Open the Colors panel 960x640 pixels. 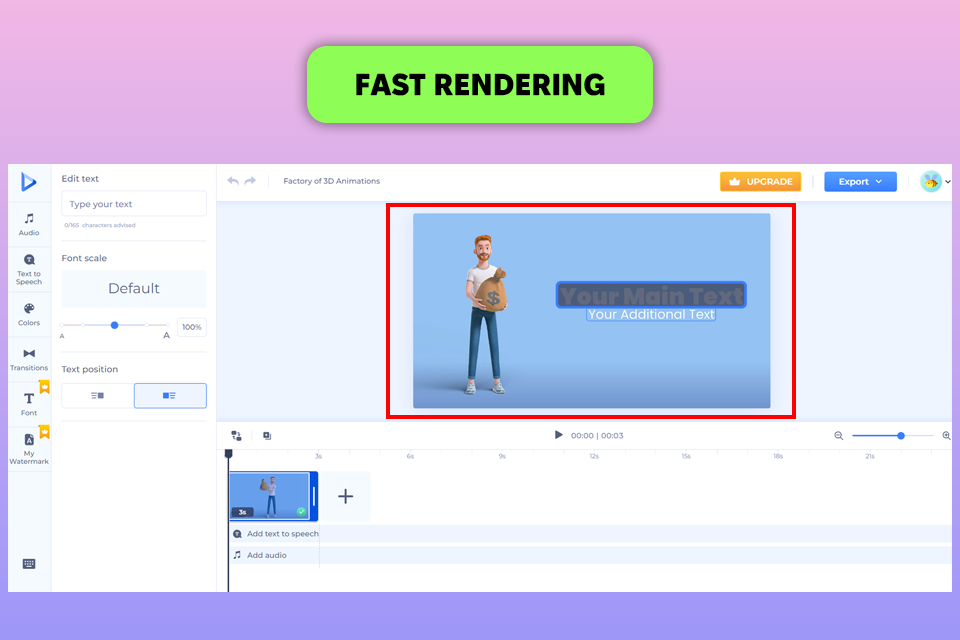(x=29, y=314)
